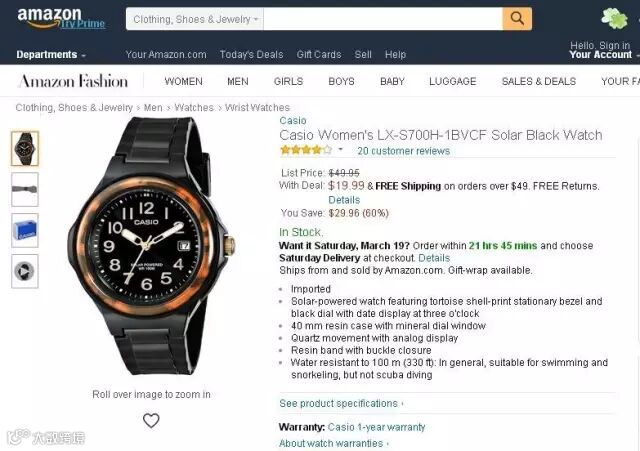Open Today's Deals in the top menu
The height and width of the screenshot is (451, 640).
click(x=251, y=55)
